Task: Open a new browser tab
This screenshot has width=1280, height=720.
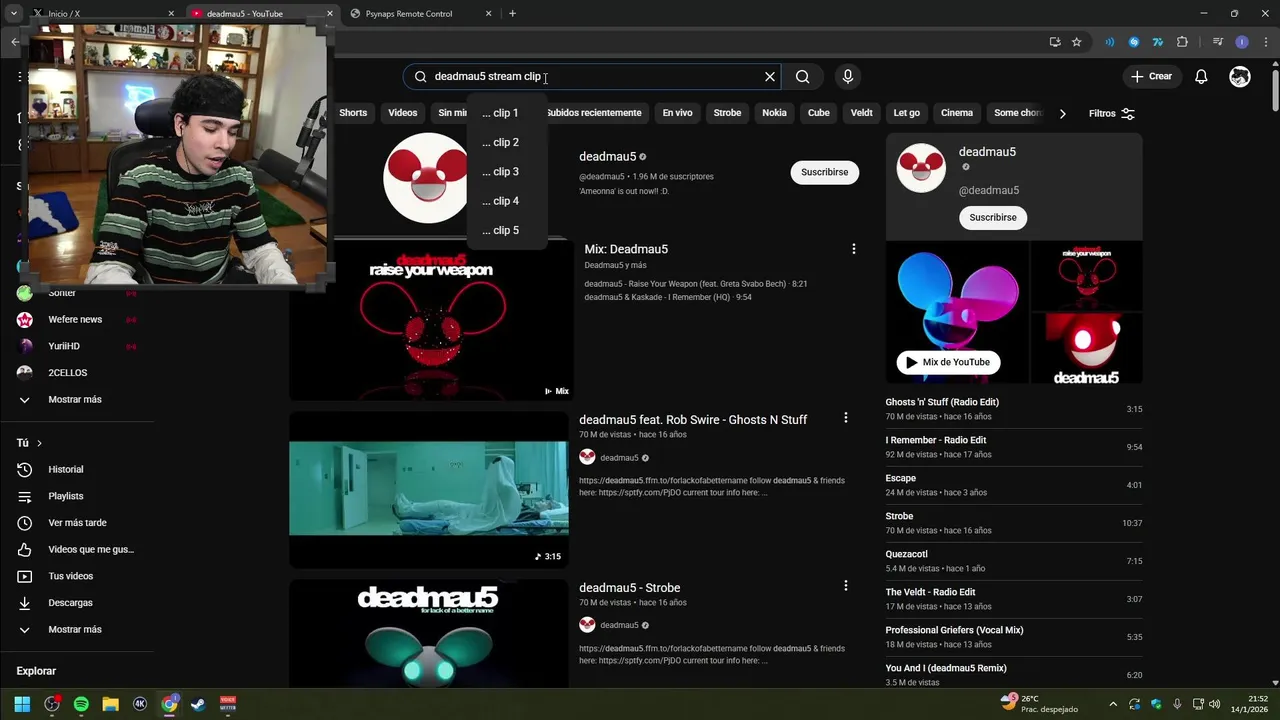Action: click(512, 14)
